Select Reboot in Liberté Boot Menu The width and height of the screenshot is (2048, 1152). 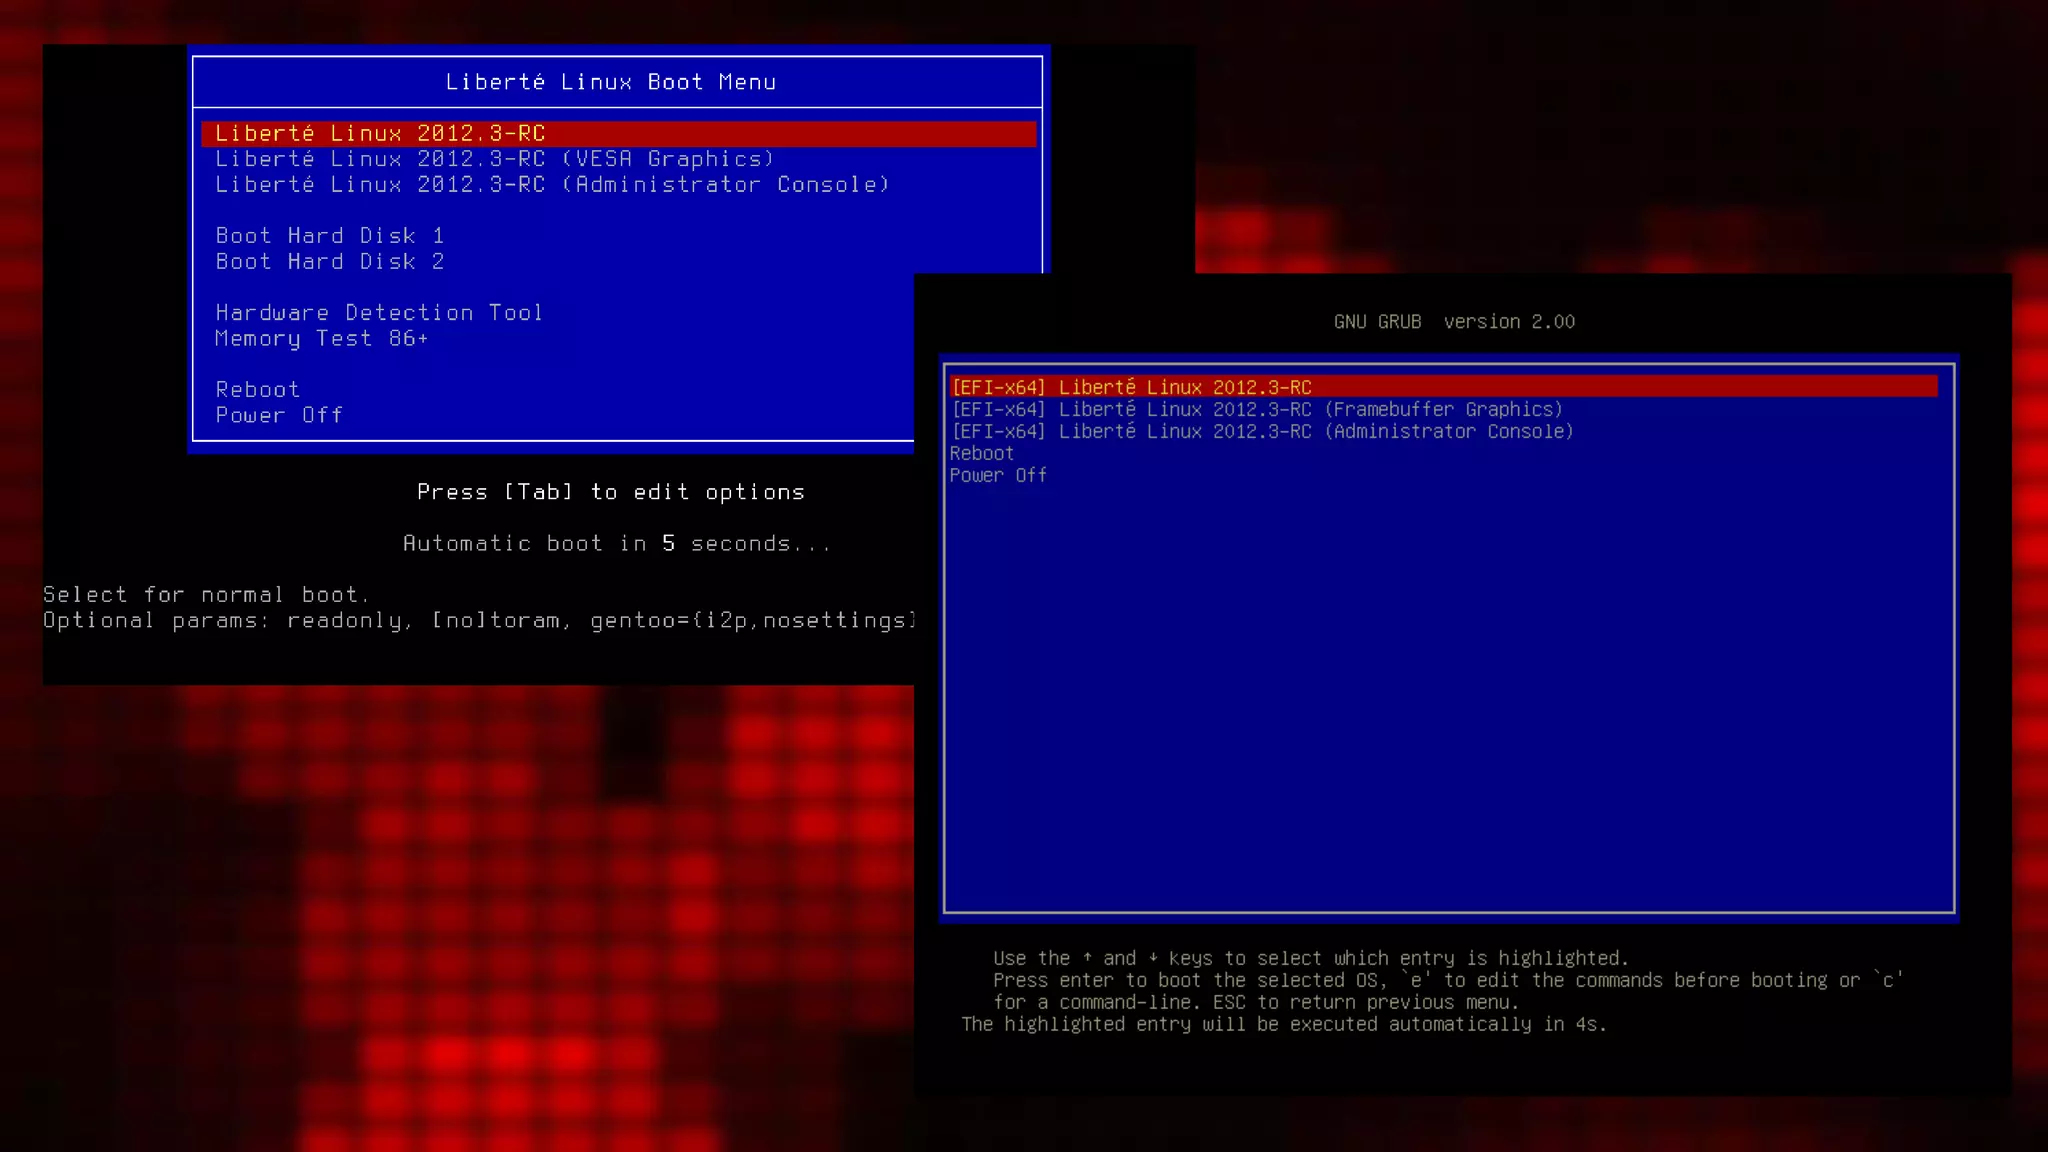click(x=257, y=390)
